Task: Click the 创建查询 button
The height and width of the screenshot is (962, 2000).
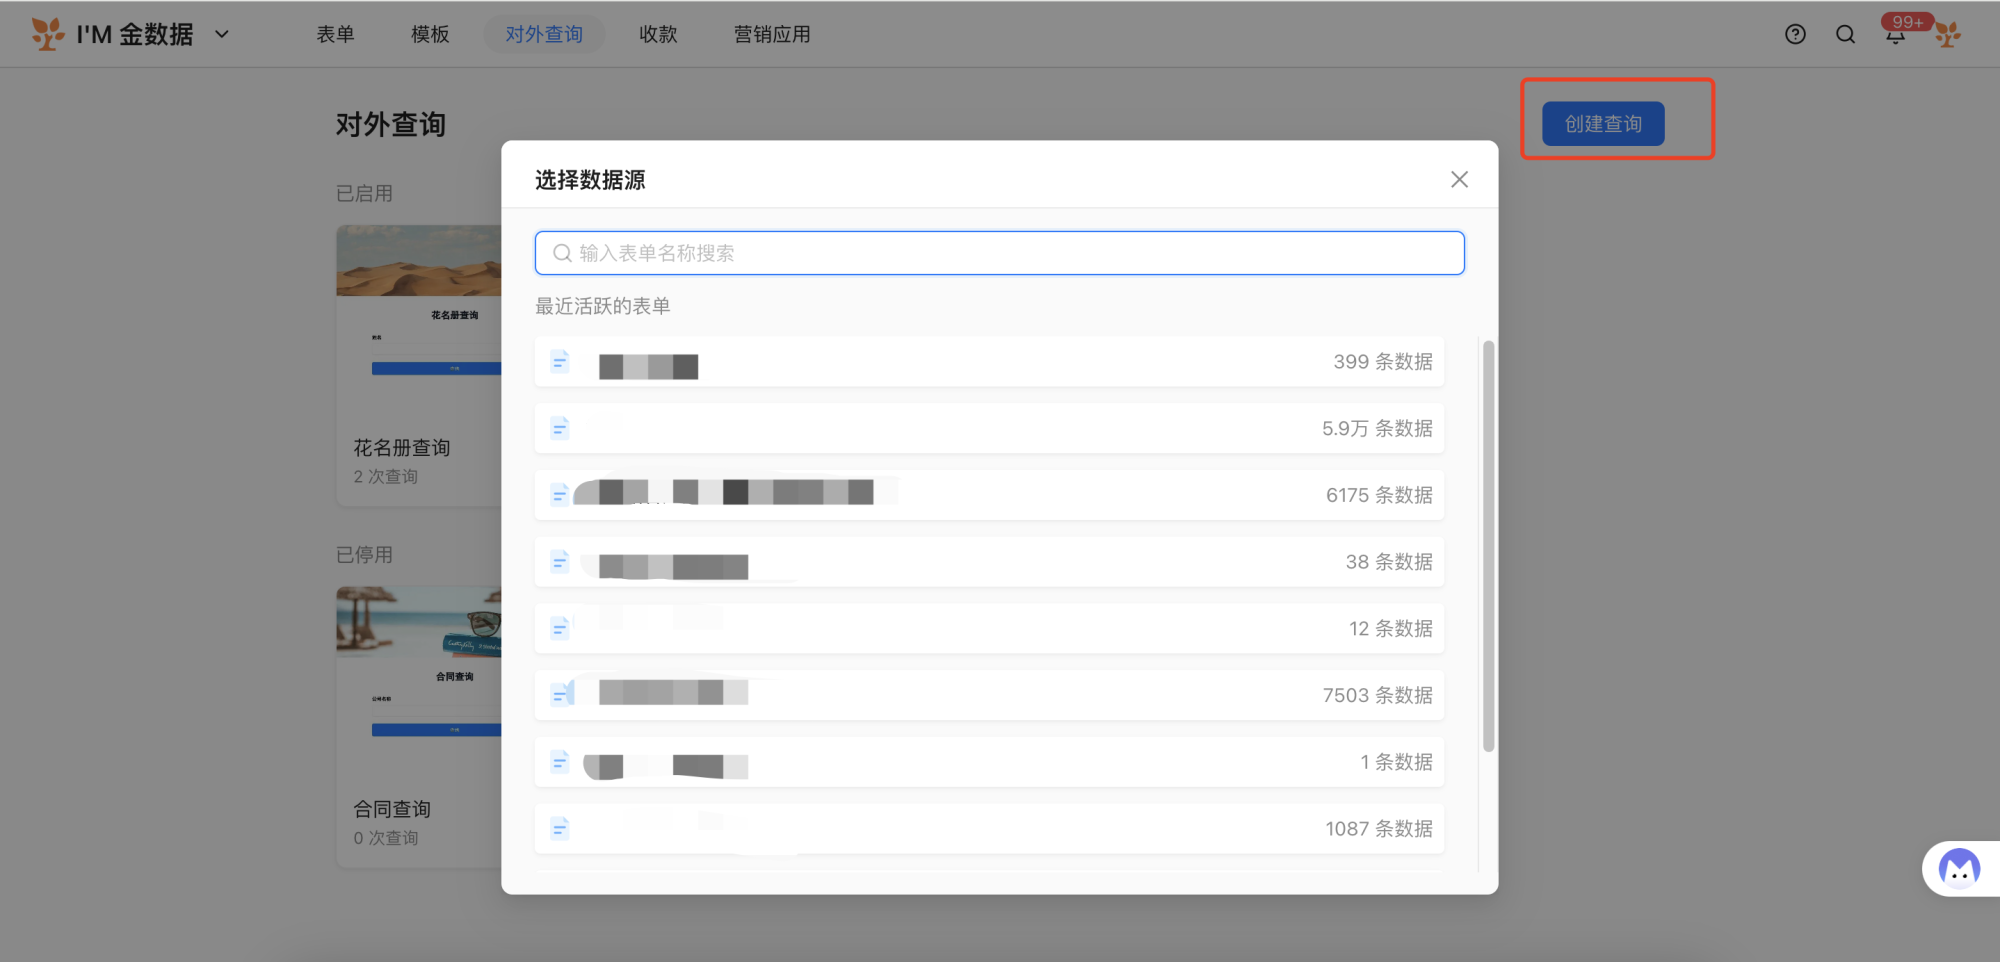Action: coord(1603,124)
